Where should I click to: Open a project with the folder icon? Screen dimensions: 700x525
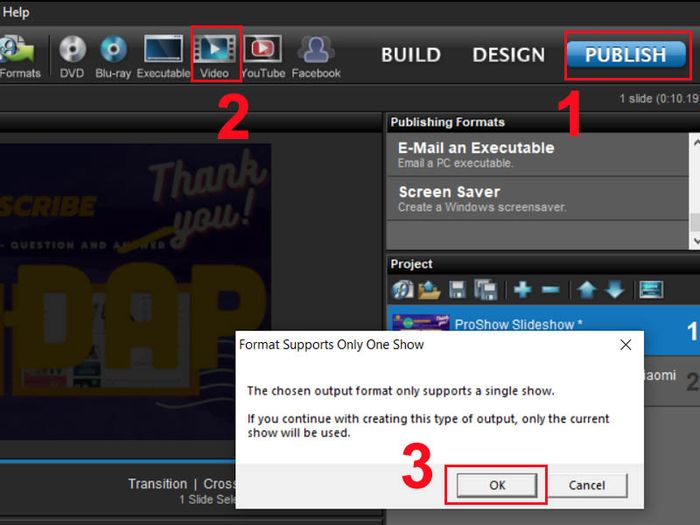(x=429, y=290)
